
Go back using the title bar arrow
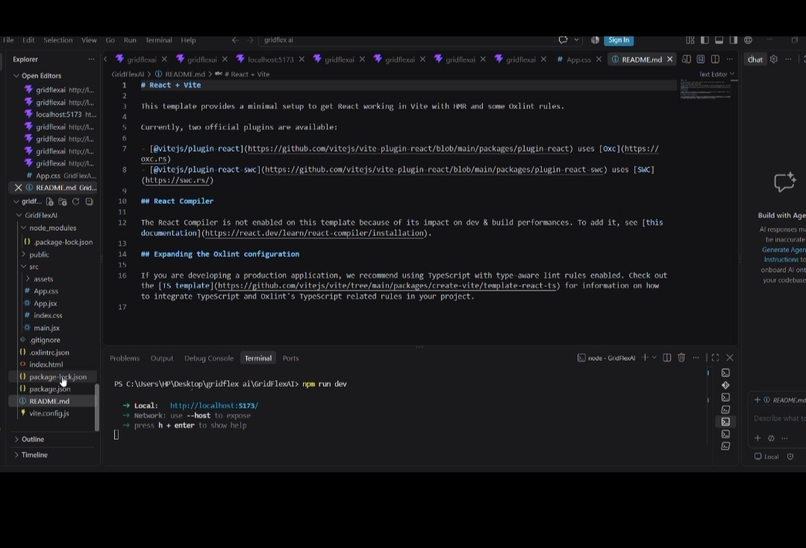tap(235, 40)
